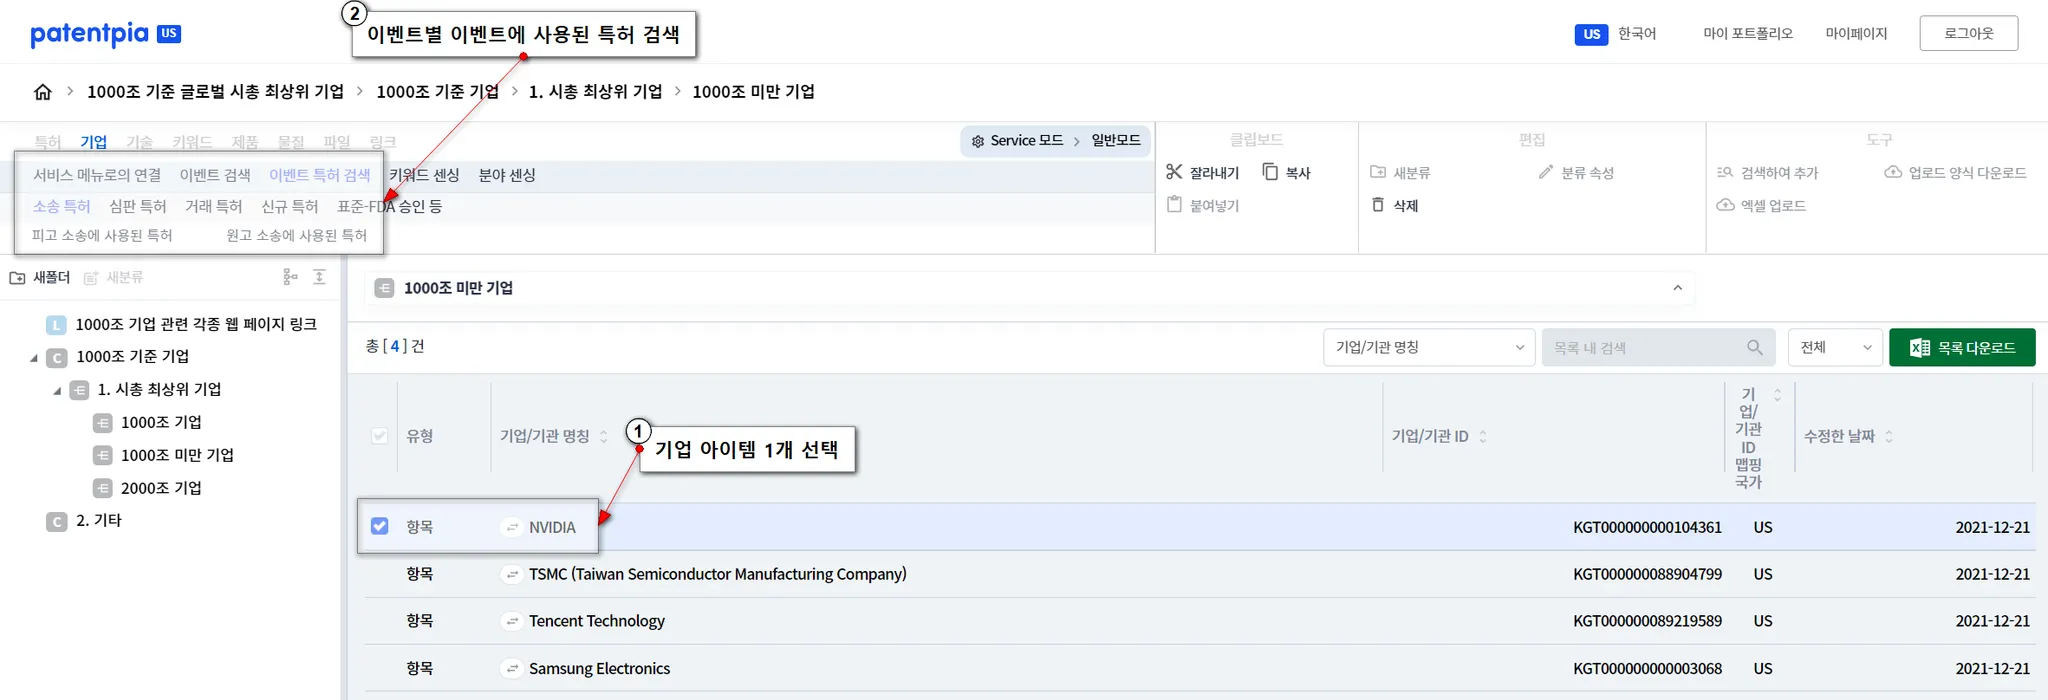Image resolution: width=2048 pixels, height=700 pixels.
Task: Go to the home icon in breadcrumb
Action: [x=43, y=92]
